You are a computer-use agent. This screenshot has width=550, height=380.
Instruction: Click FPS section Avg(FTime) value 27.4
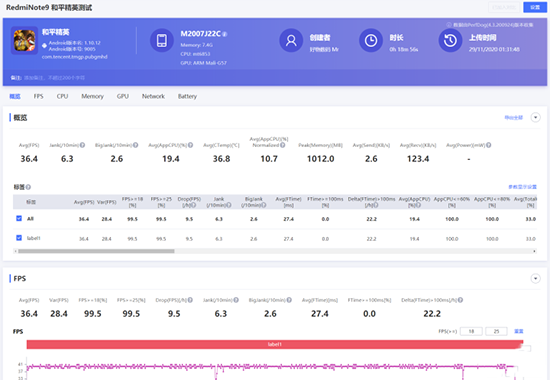tap(320, 314)
